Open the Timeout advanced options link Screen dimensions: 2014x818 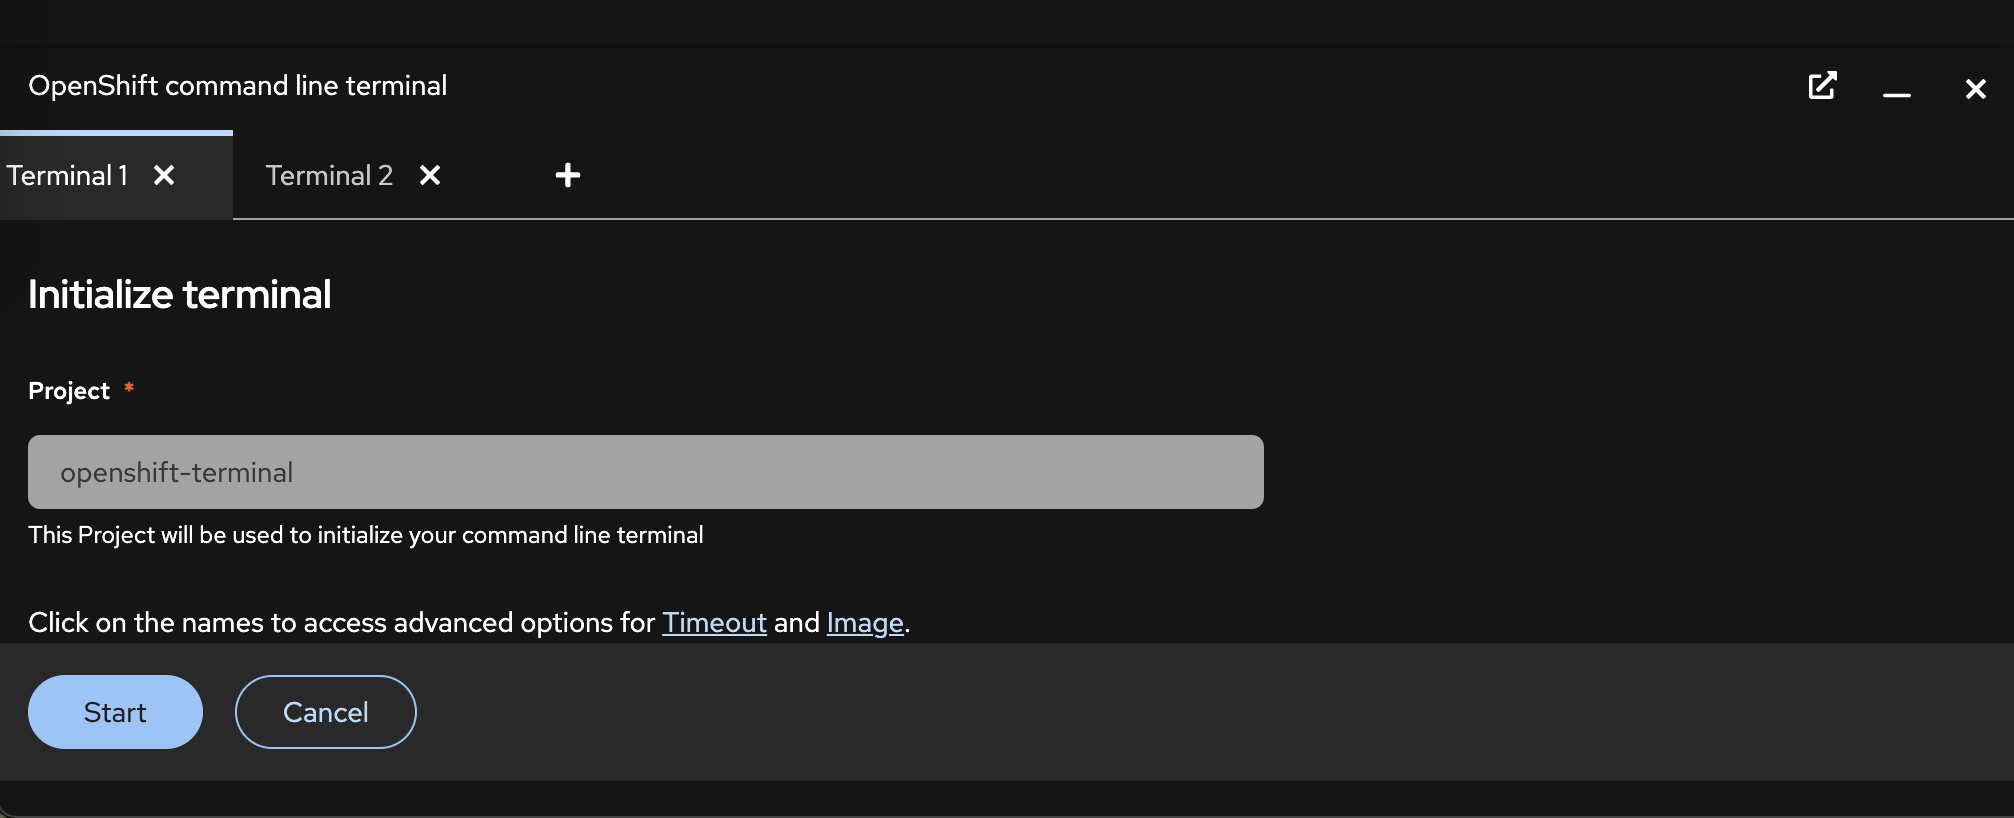coord(714,623)
